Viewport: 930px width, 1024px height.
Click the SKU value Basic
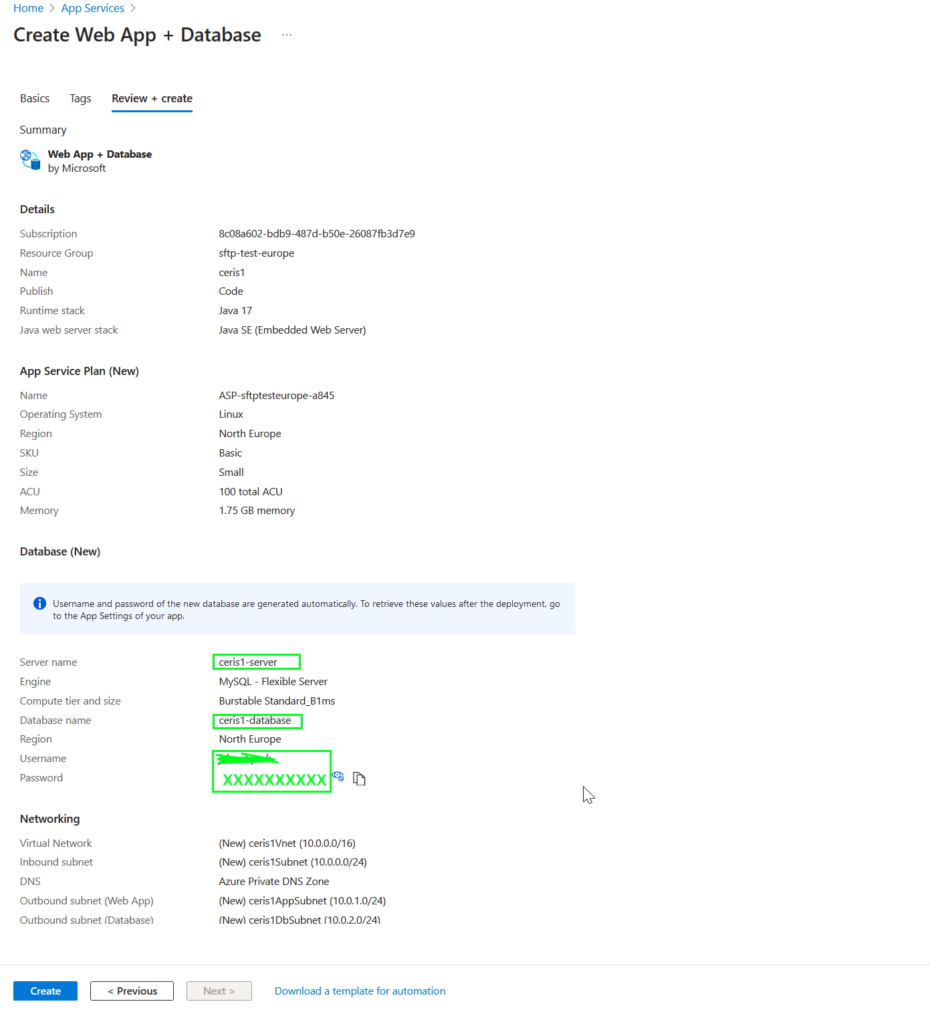click(x=230, y=453)
